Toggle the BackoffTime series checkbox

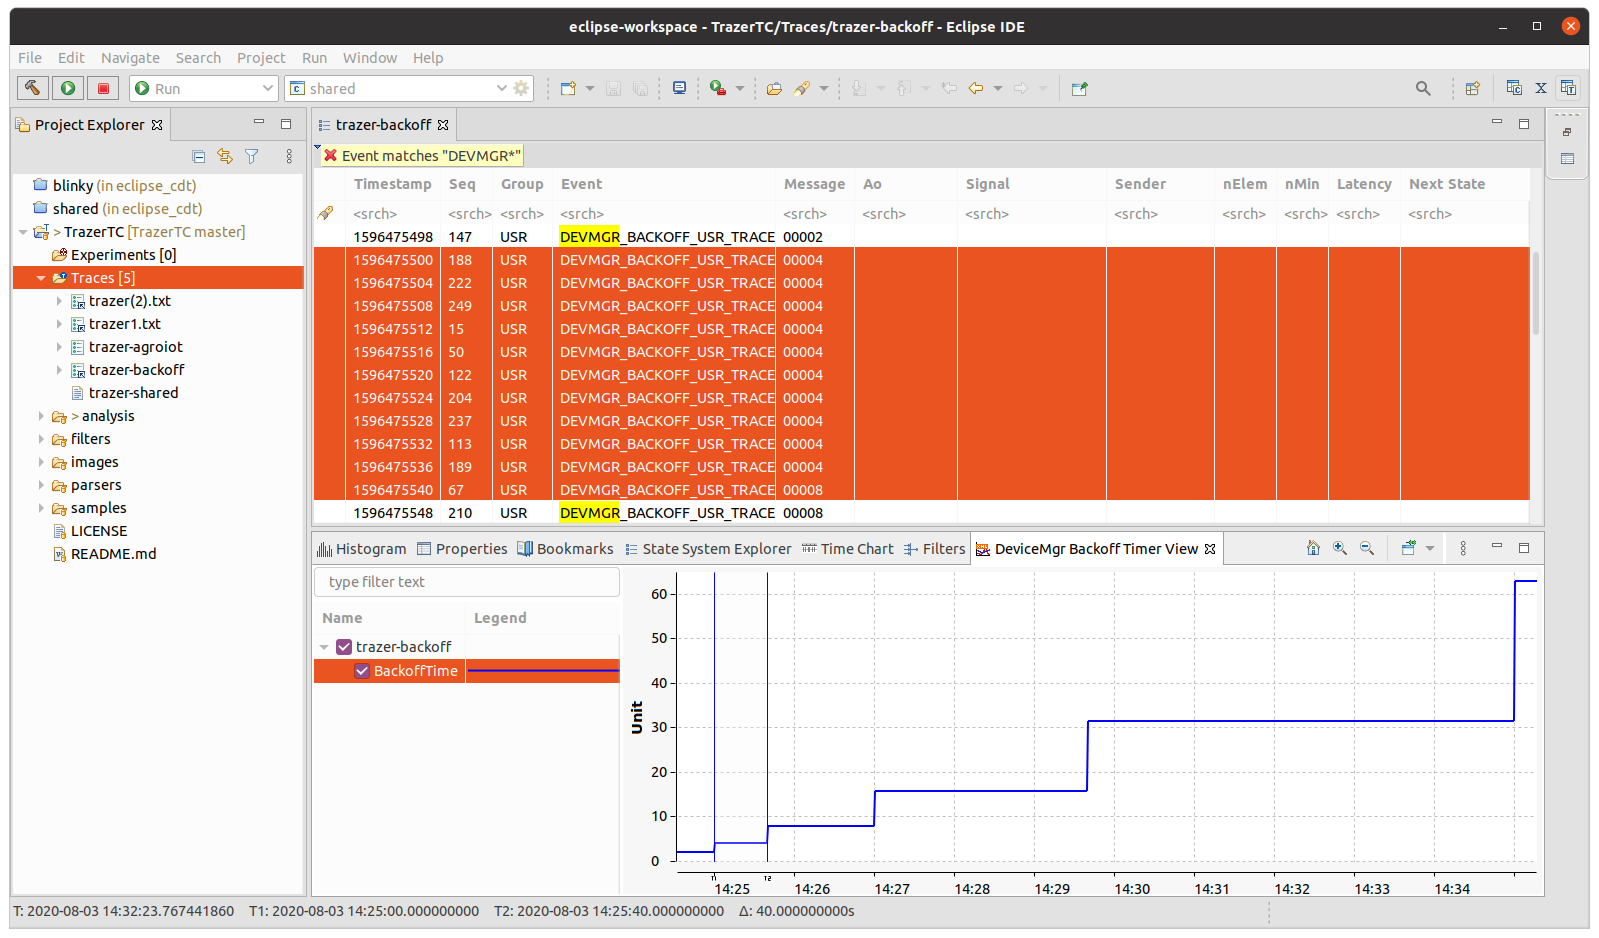(x=362, y=671)
